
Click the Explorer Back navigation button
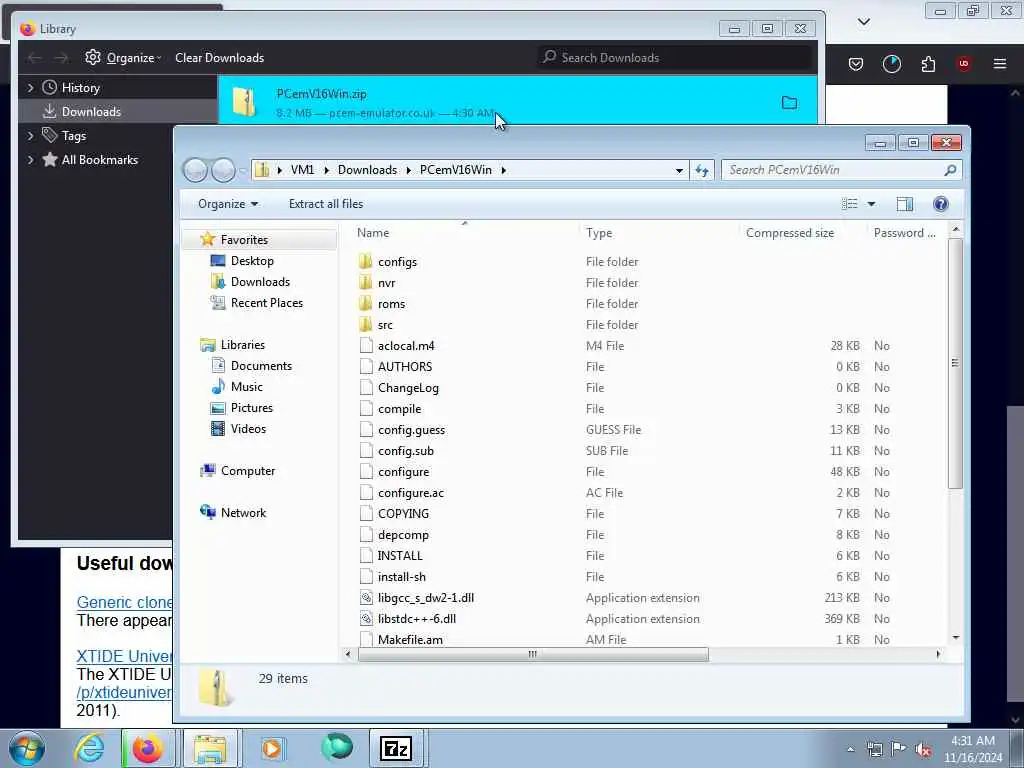[195, 170]
